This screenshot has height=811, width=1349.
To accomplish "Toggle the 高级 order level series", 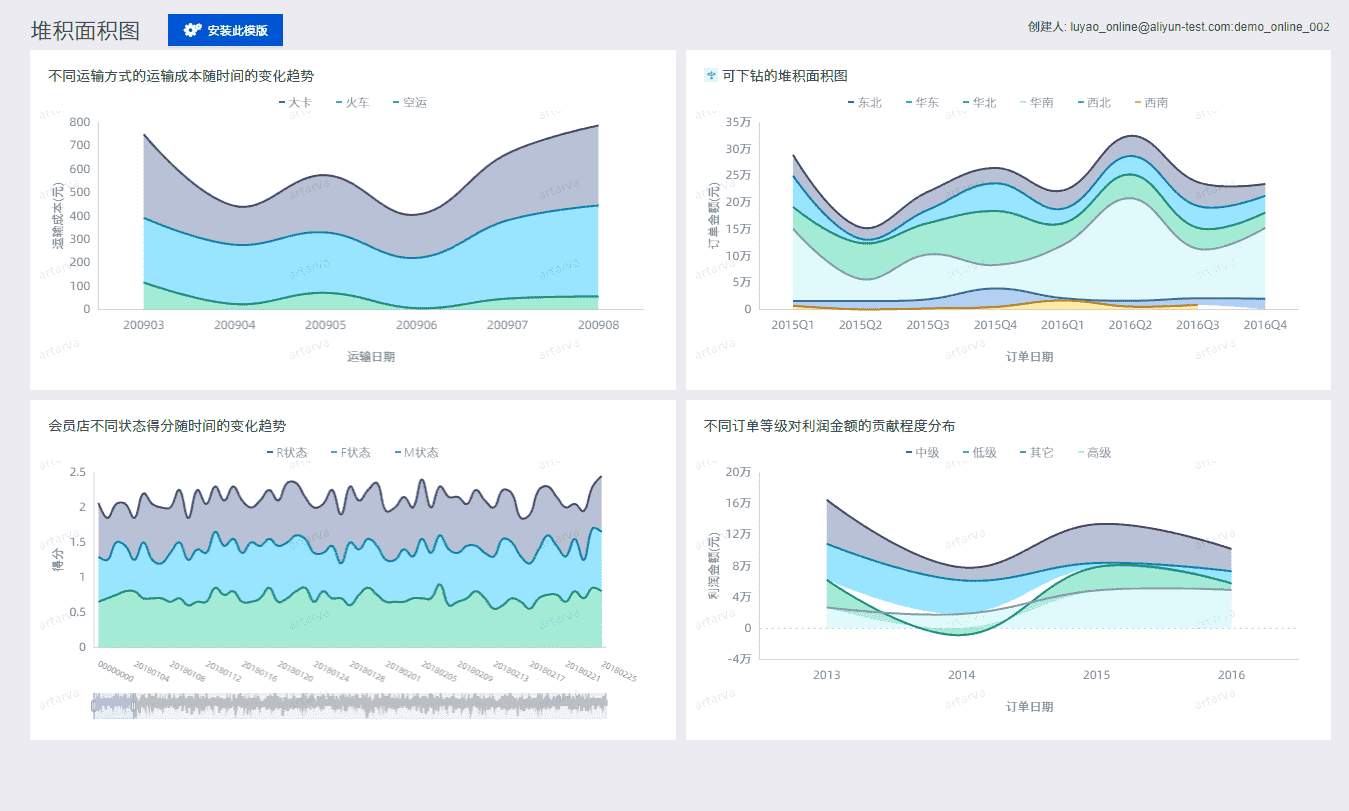I will (x=1094, y=453).
